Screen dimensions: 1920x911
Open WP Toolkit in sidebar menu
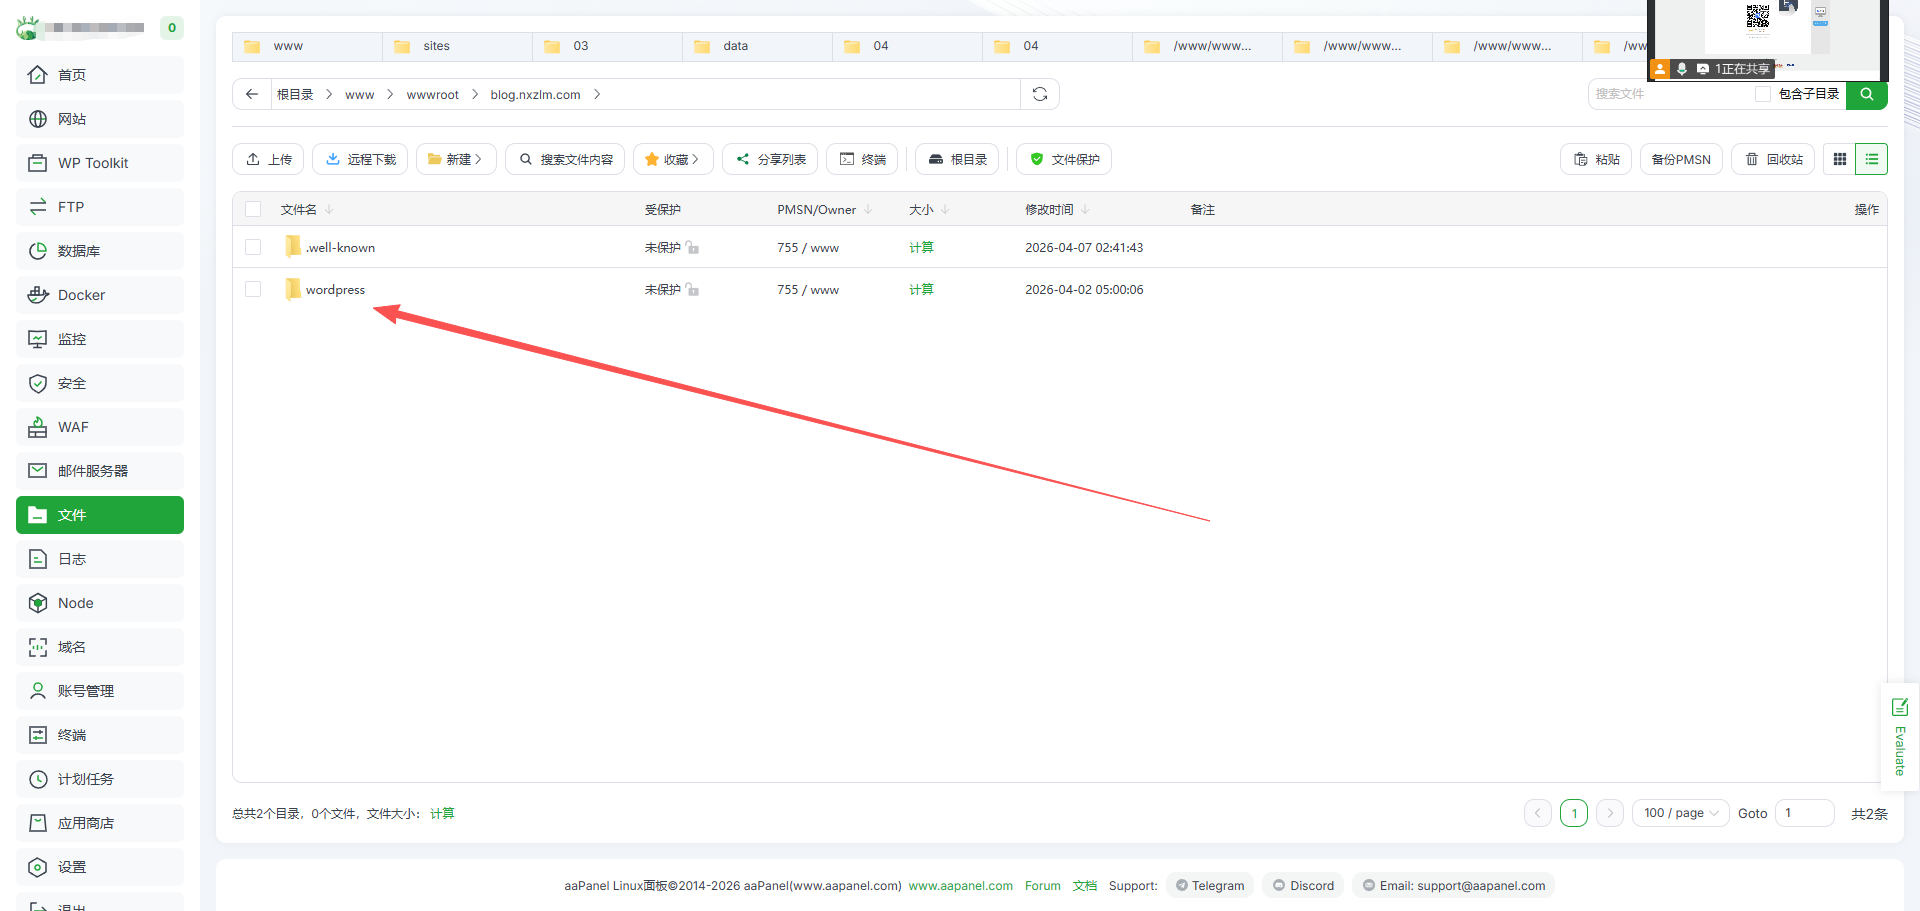[93, 163]
